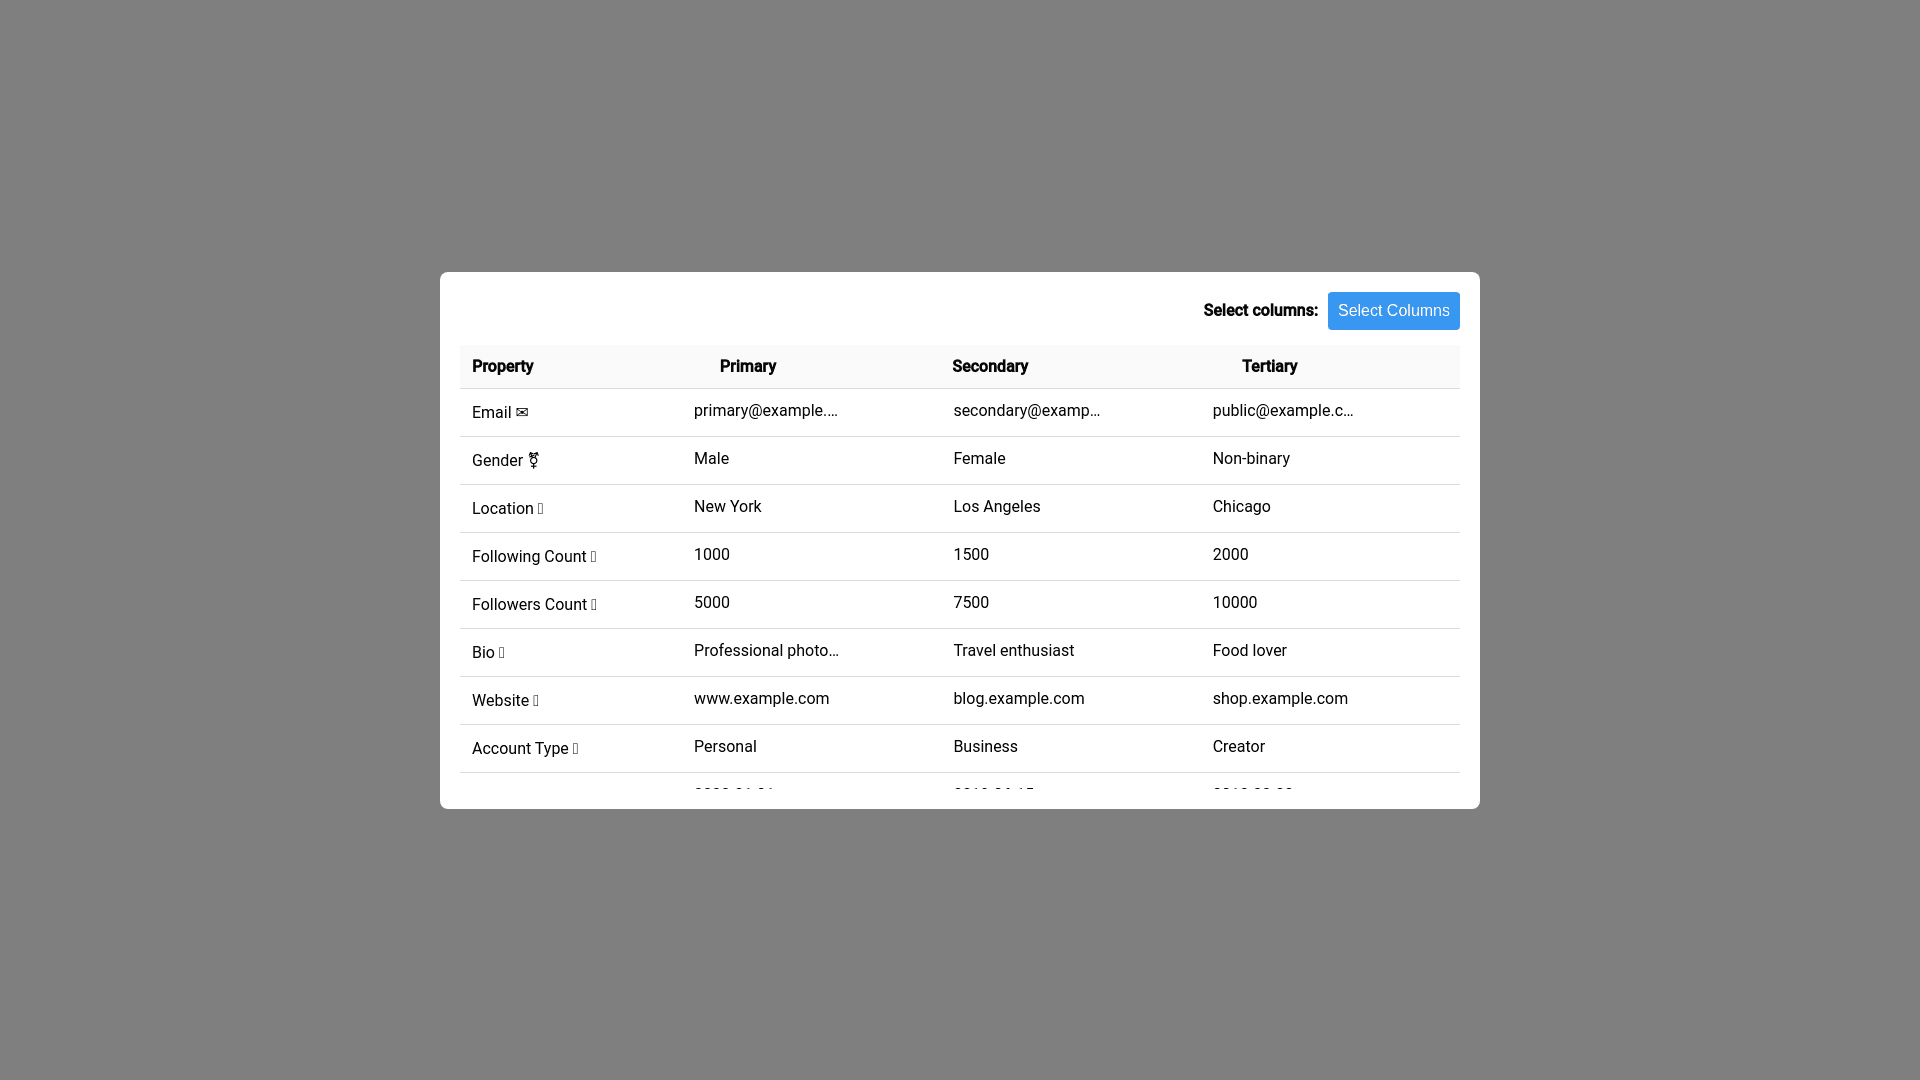Click the gender symbol icon
The image size is (1920, 1080).
pyautogui.click(x=533, y=461)
